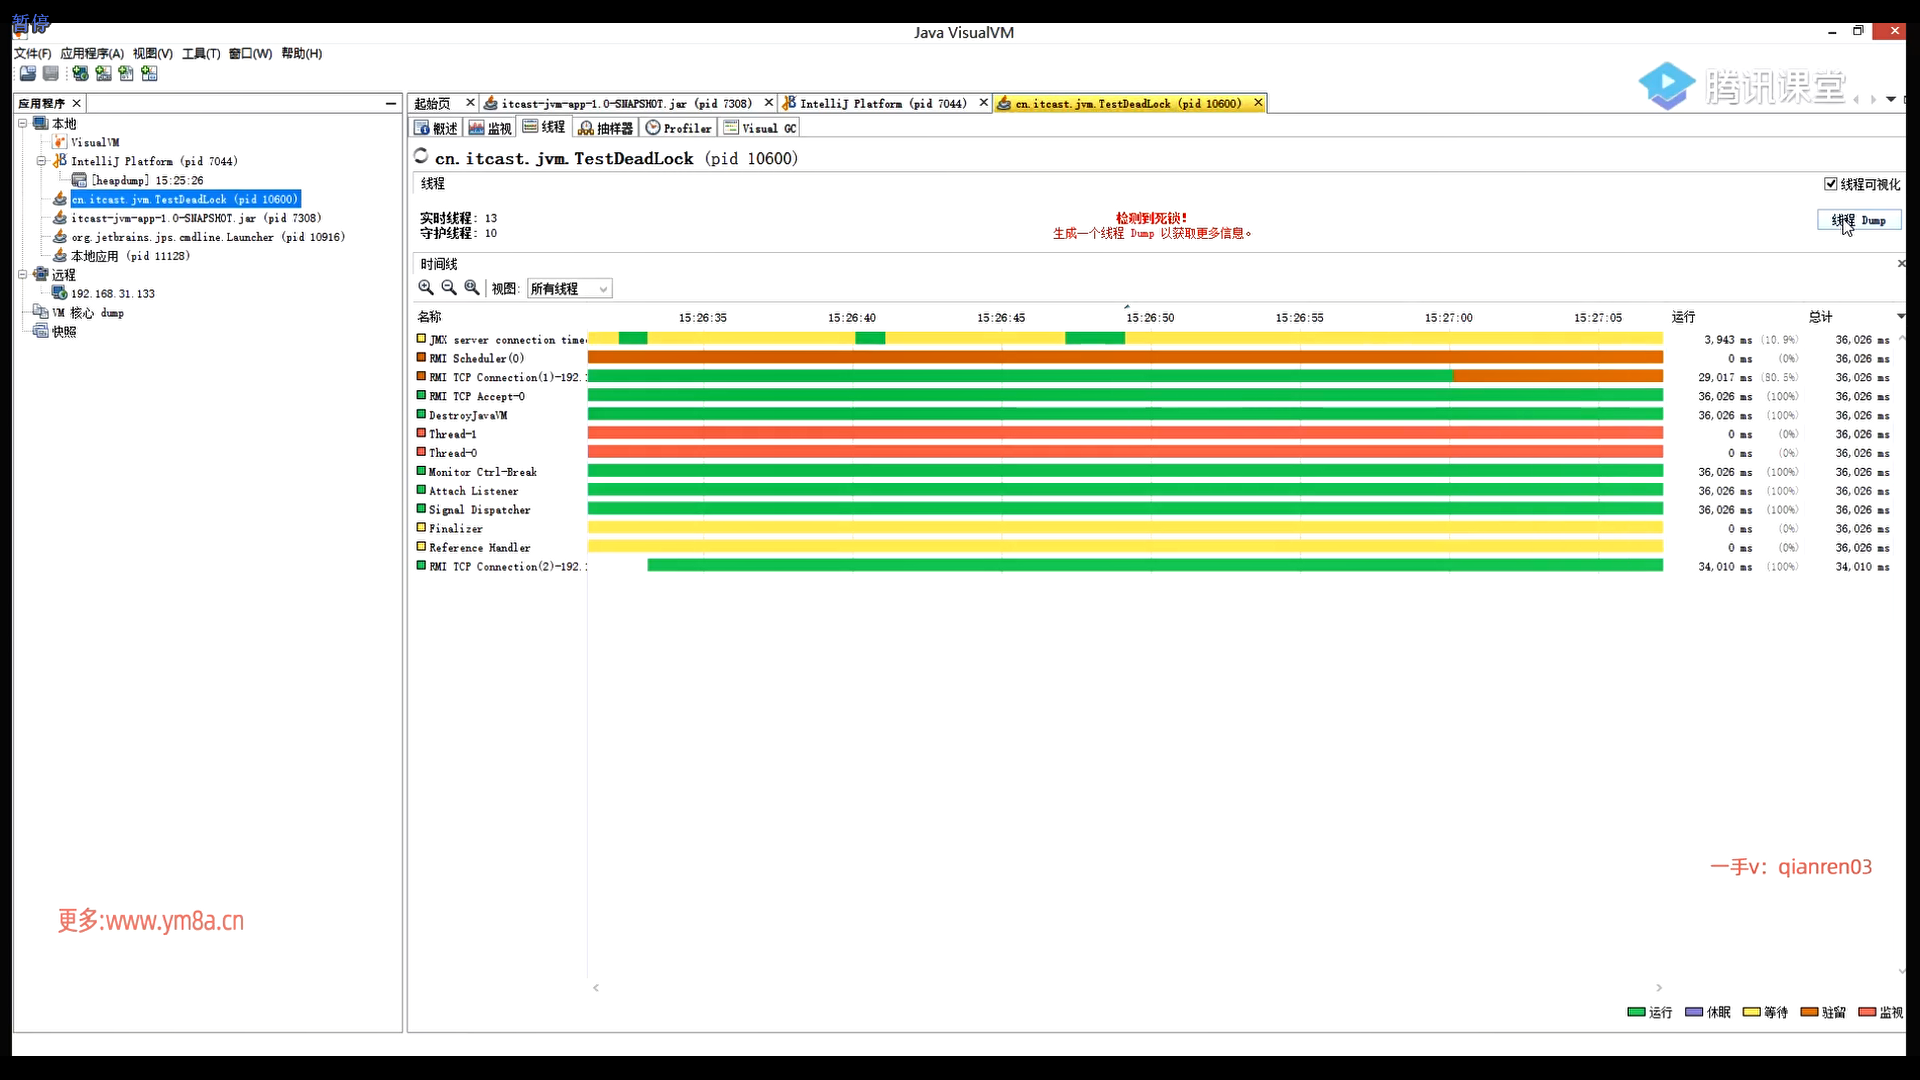Switch to the 监视 tab
Viewport: 1920px width, 1080px height.
[490, 128]
